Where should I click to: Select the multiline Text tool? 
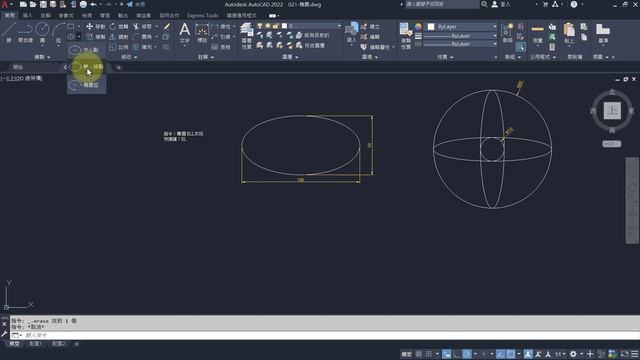click(x=184, y=33)
